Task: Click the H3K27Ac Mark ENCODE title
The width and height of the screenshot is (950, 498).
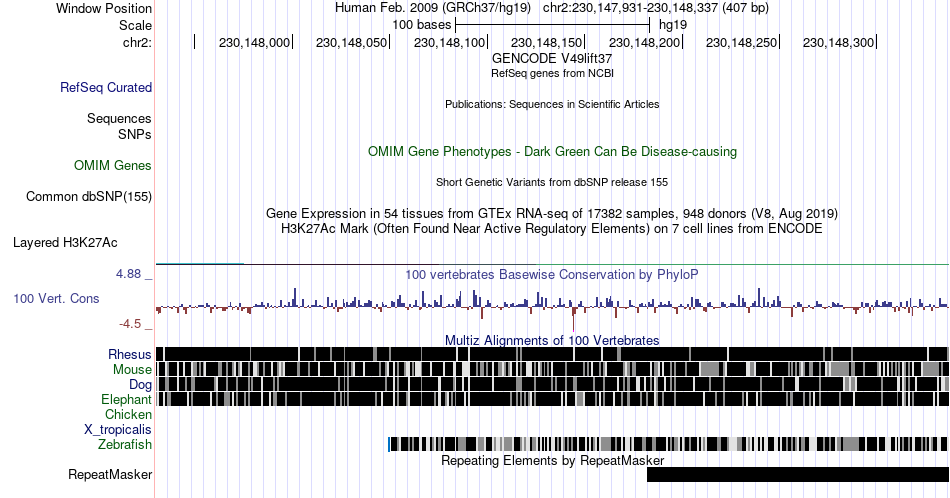Action: 552,228
